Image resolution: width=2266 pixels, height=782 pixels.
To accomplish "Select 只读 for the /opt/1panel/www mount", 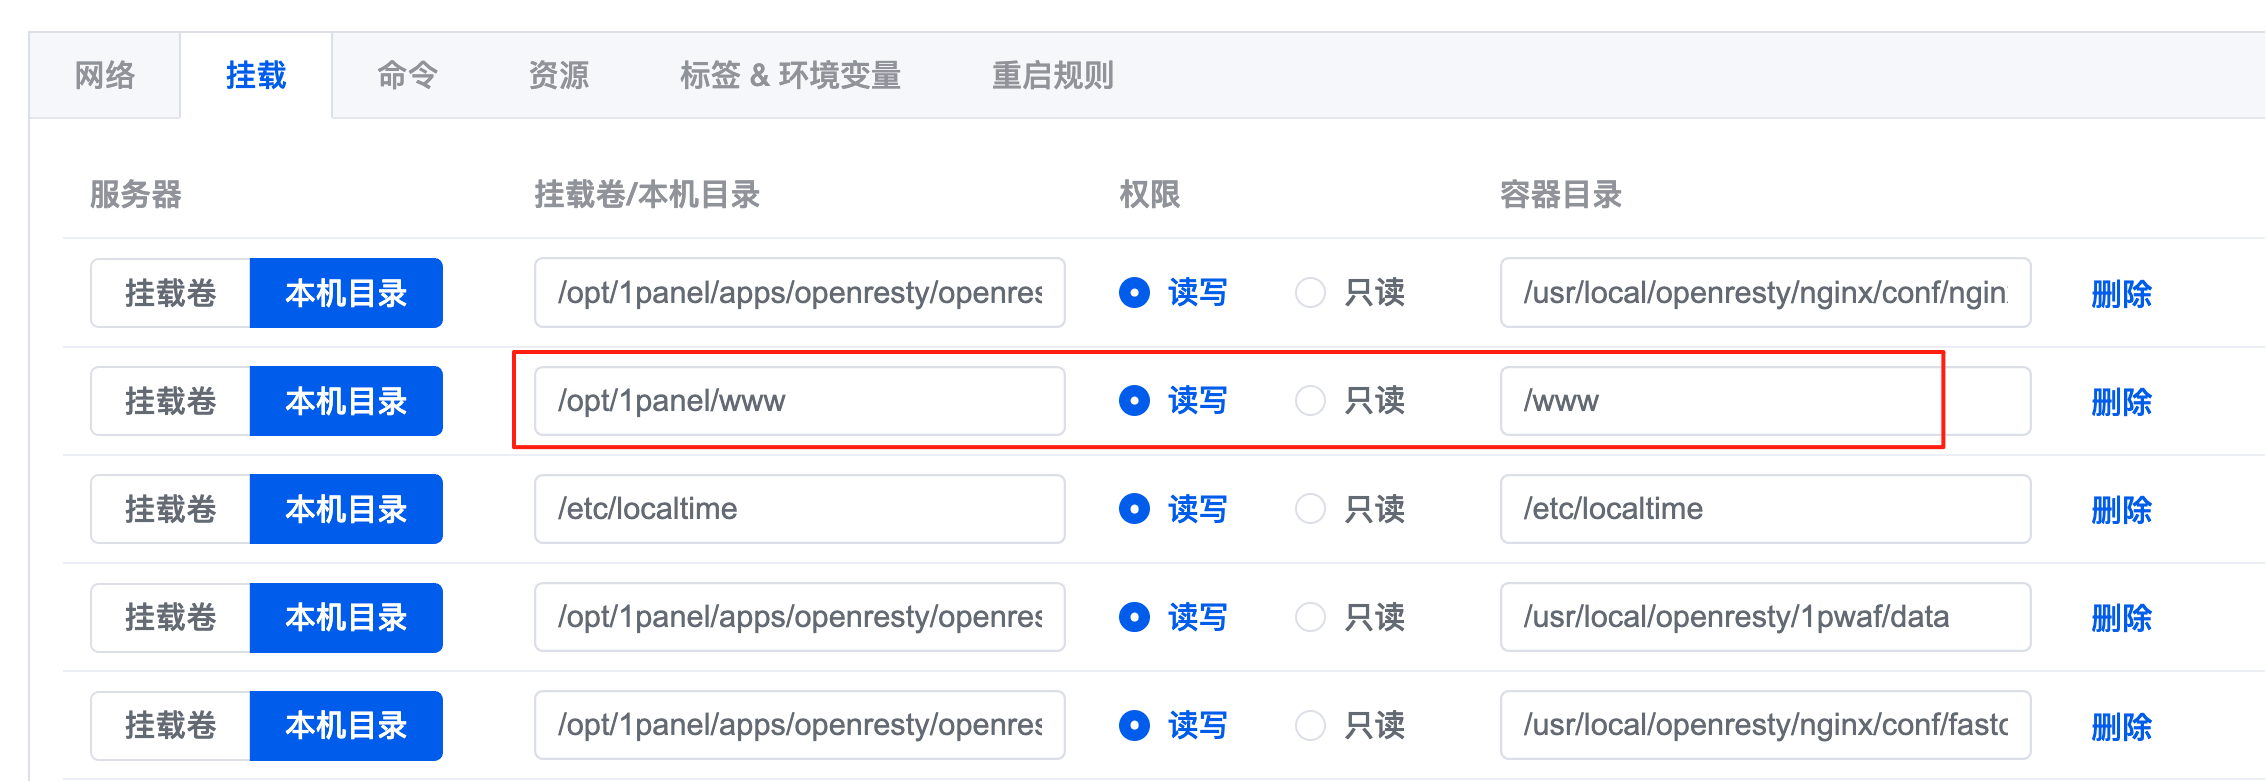I will (1310, 401).
